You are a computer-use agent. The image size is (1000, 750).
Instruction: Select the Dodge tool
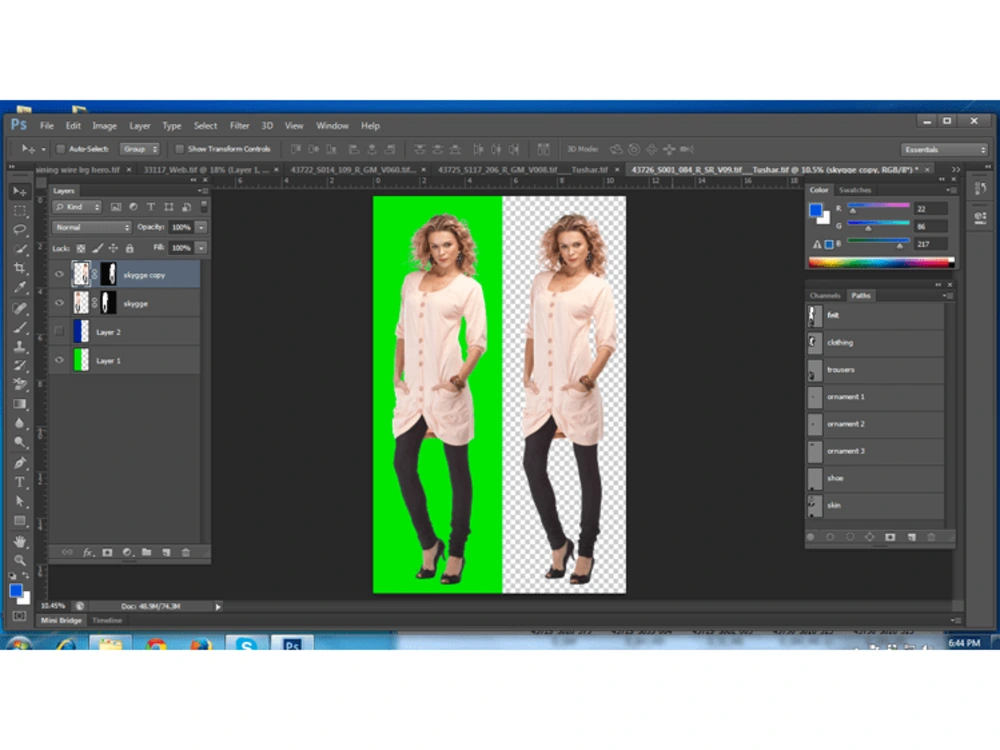[x=20, y=442]
